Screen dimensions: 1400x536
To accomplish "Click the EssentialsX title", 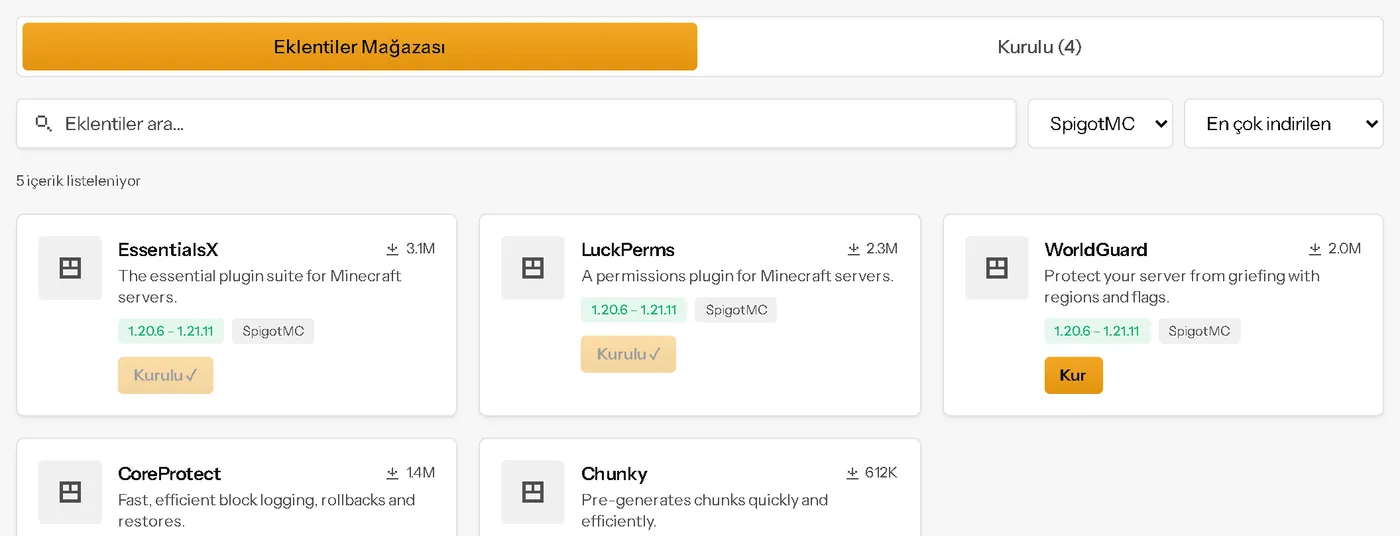I will [x=168, y=250].
